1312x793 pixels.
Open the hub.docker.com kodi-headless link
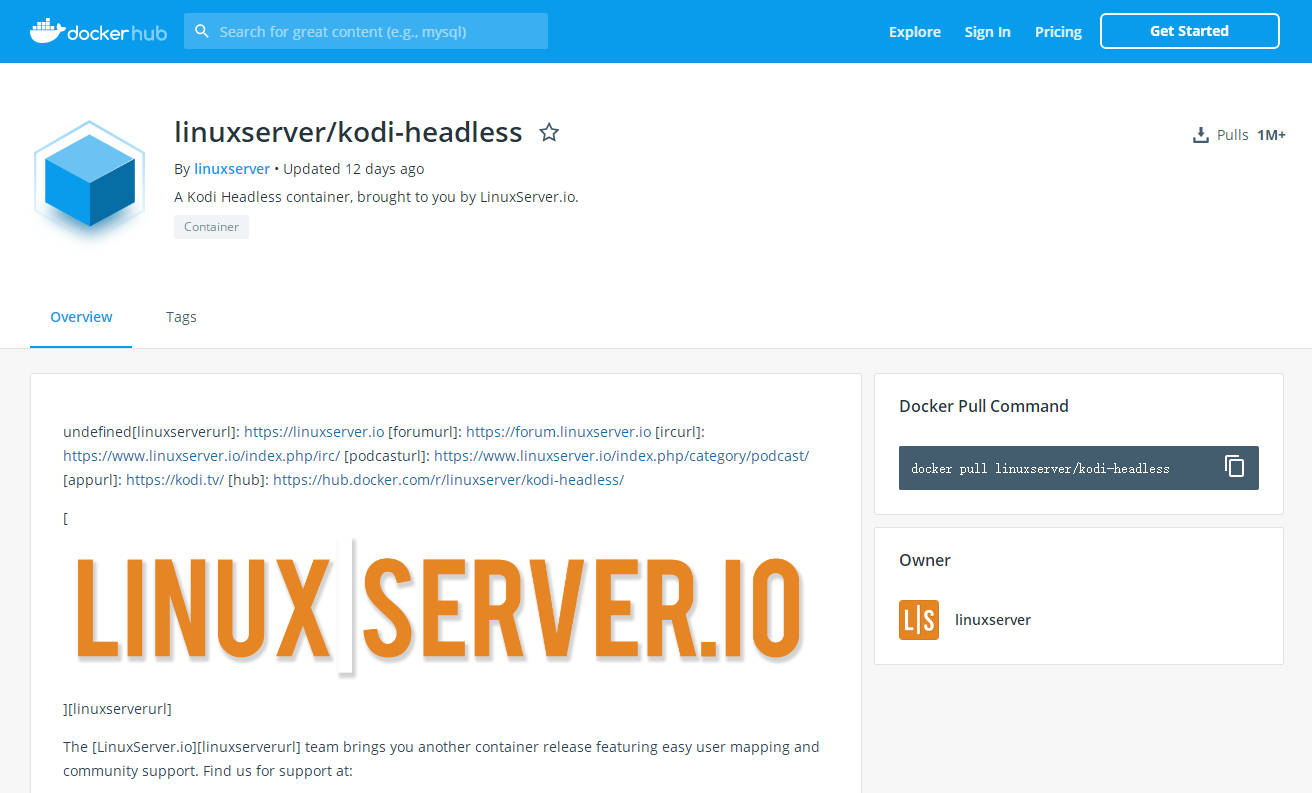click(448, 480)
